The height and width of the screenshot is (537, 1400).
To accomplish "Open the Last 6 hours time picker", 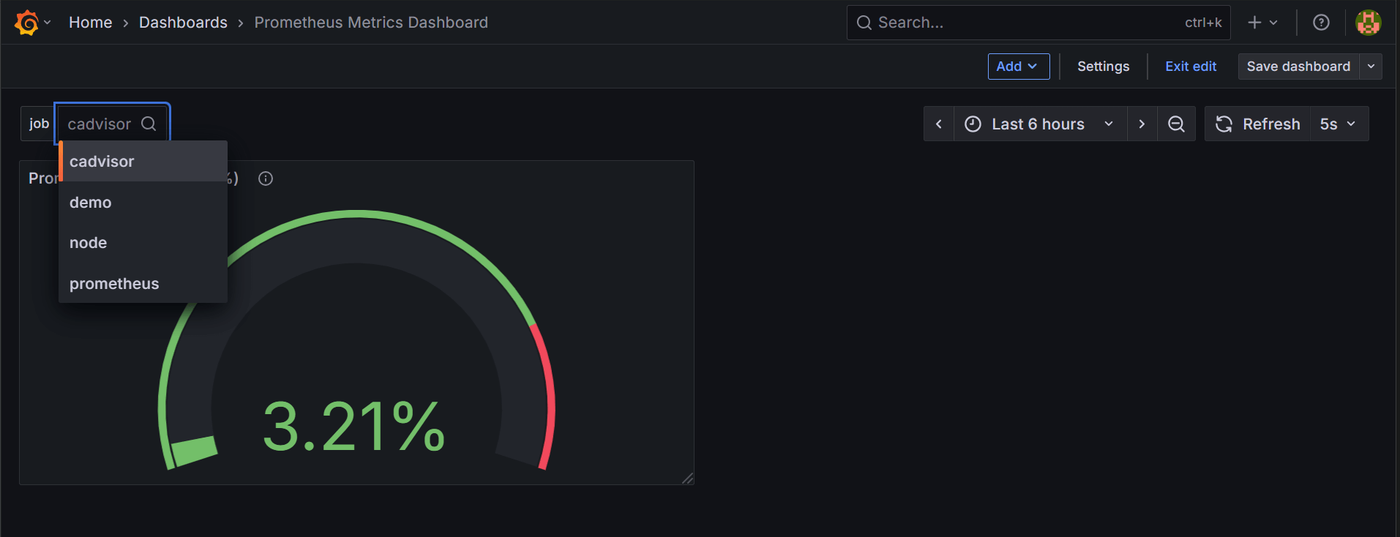I will (1040, 124).
